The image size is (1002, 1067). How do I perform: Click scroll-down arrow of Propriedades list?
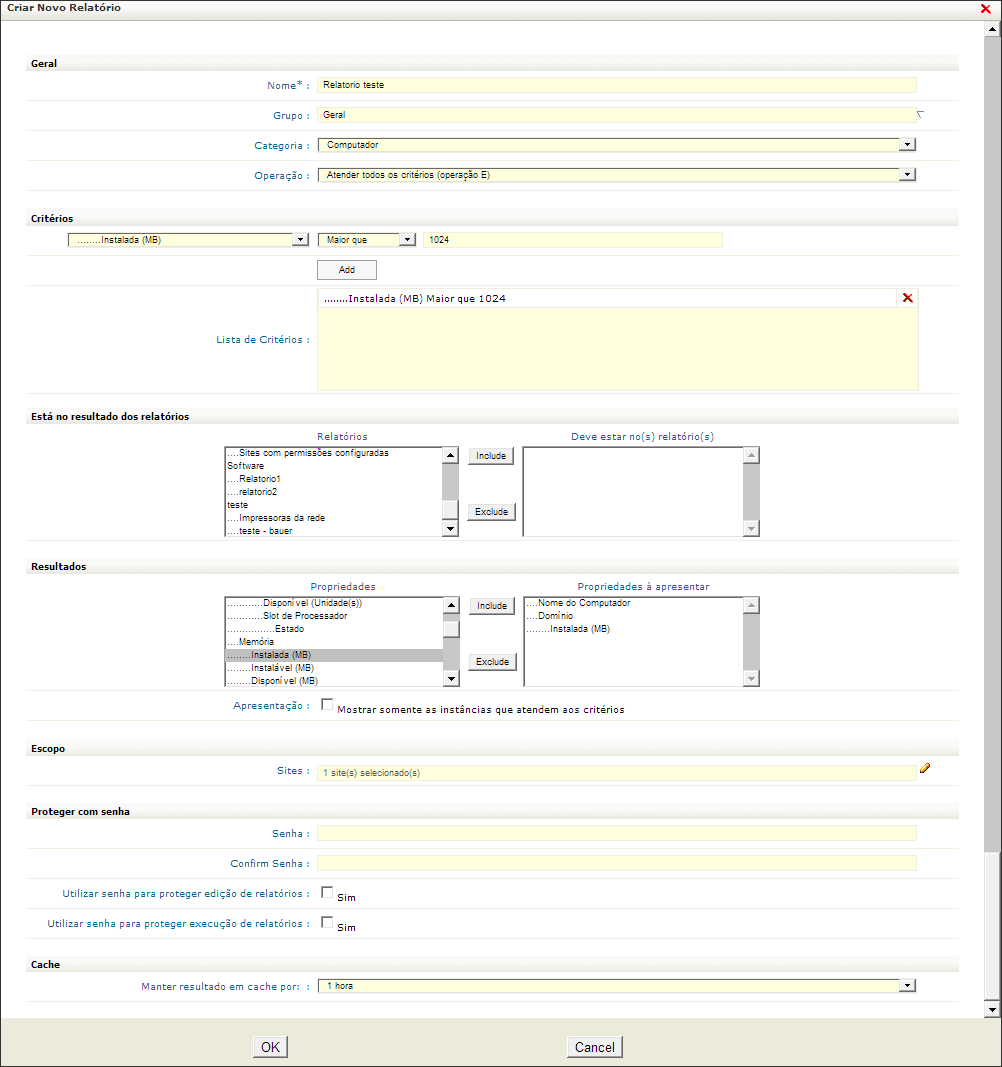pos(451,678)
